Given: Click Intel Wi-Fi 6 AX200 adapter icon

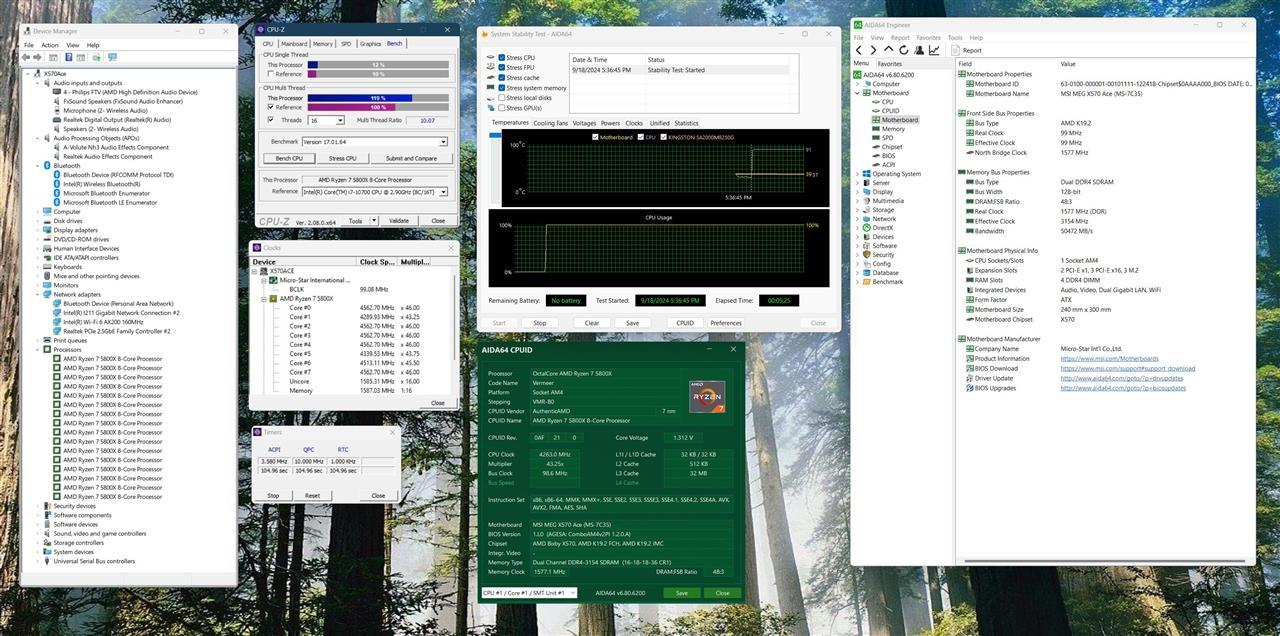Looking at the screenshot, I should pyautogui.click(x=57, y=322).
